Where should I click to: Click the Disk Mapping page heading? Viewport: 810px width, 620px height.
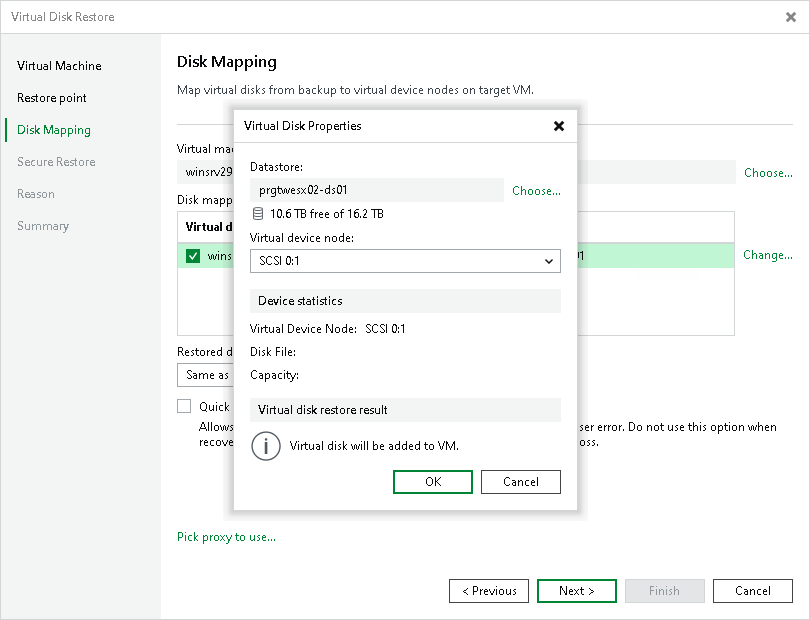pos(227,62)
